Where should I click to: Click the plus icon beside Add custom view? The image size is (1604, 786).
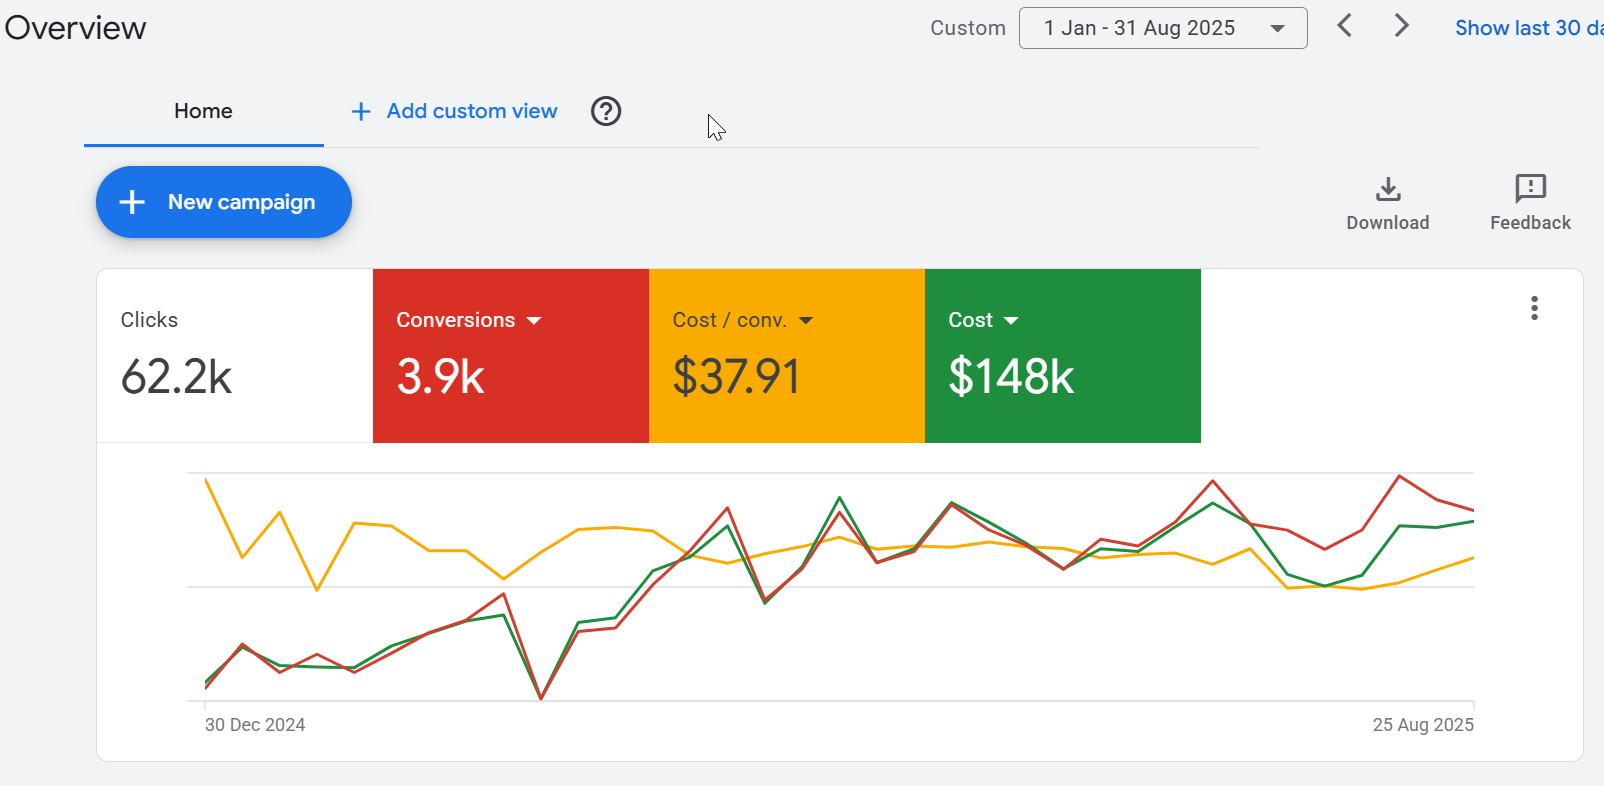(x=361, y=111)
